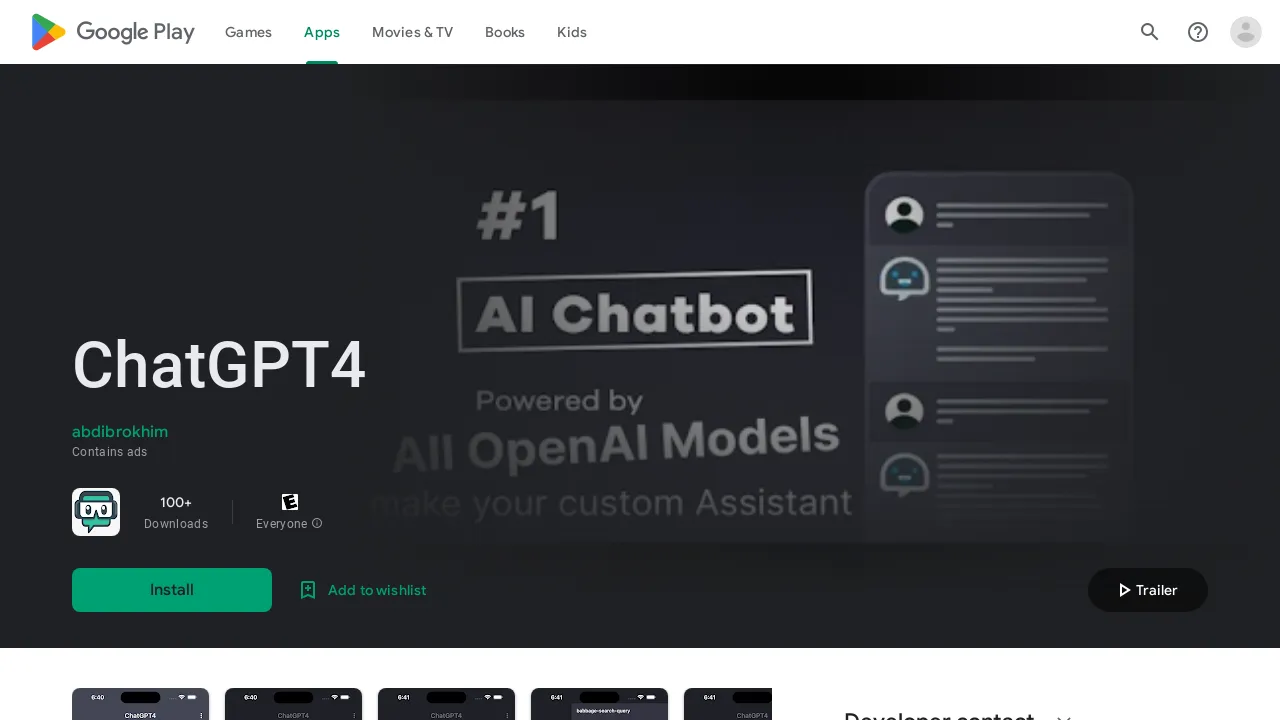Click the Everyone content rating info icon
1280x720 pixels.
coord(317,523)
